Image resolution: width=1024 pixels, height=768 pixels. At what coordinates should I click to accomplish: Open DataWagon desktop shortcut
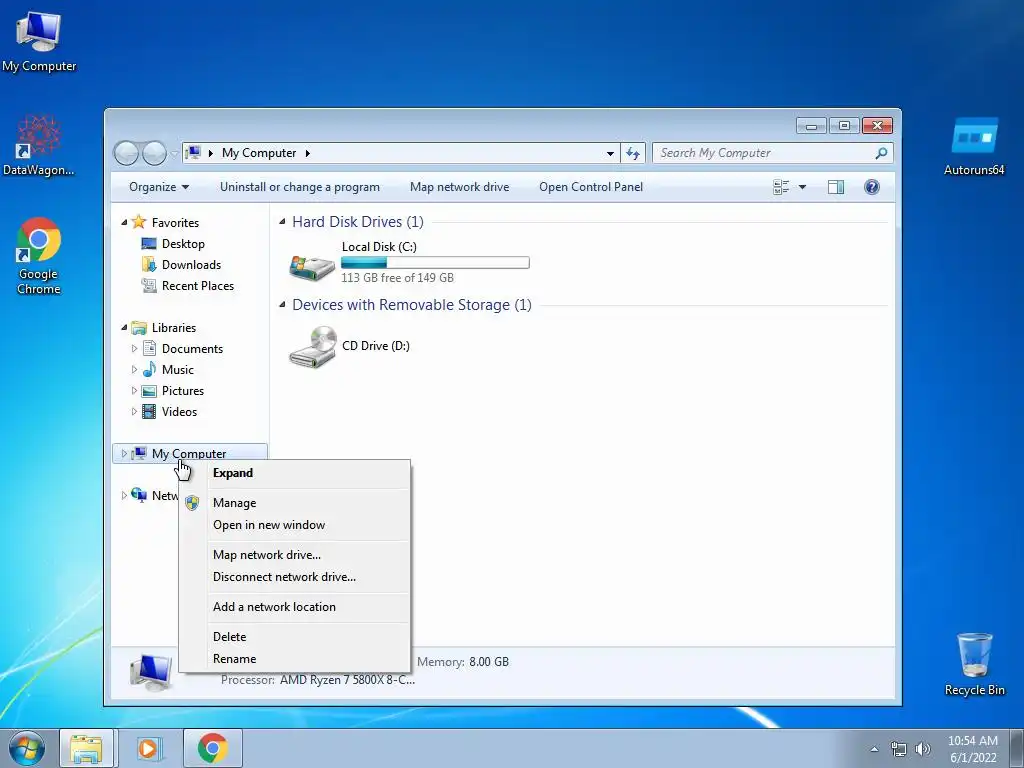pos(39,145)
